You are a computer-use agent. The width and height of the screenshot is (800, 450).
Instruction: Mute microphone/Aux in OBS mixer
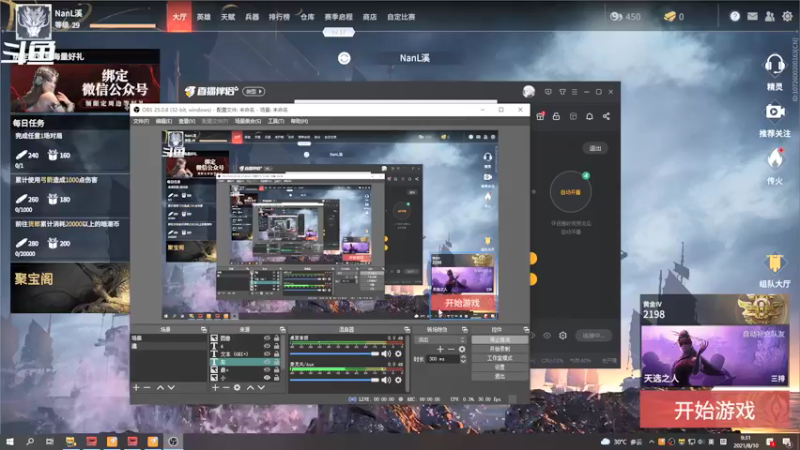(386, 380)
